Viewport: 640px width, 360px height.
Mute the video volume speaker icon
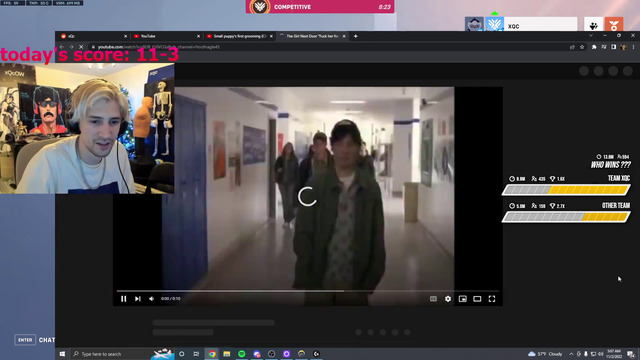[x=152, y=299]
